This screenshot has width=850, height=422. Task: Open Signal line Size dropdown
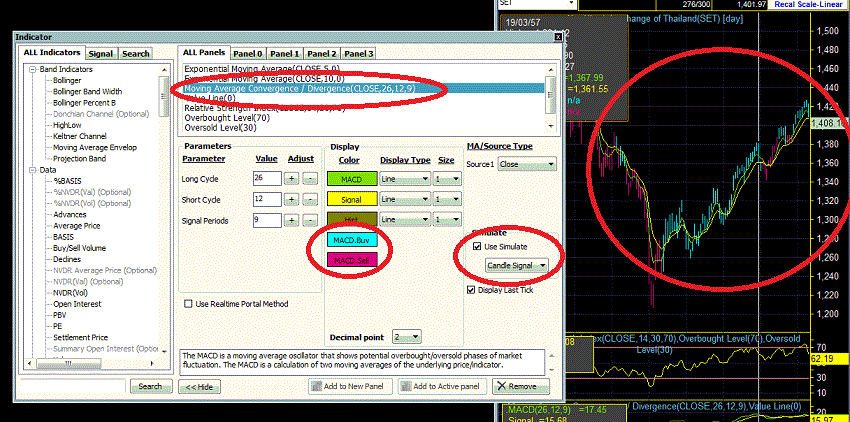point(447,200)
